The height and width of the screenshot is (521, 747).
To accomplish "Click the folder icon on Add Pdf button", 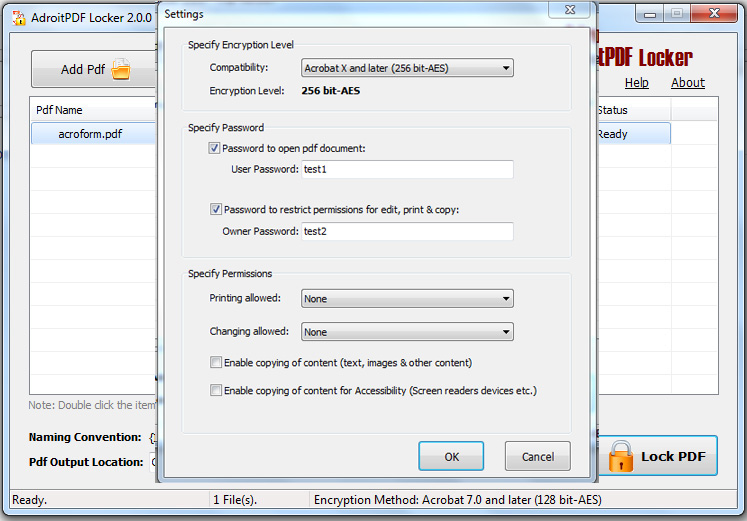I will click(x=121, y=70).
